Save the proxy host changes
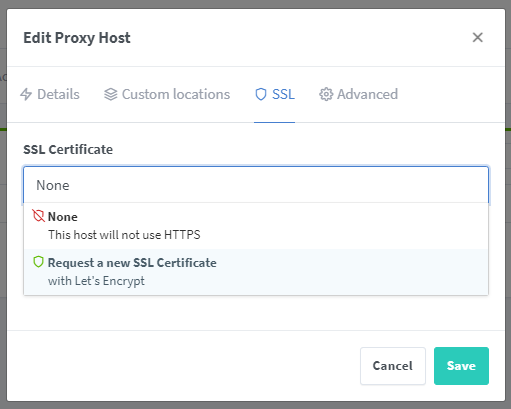This screenshot has height=409, width=511. [x=461, y=366]
